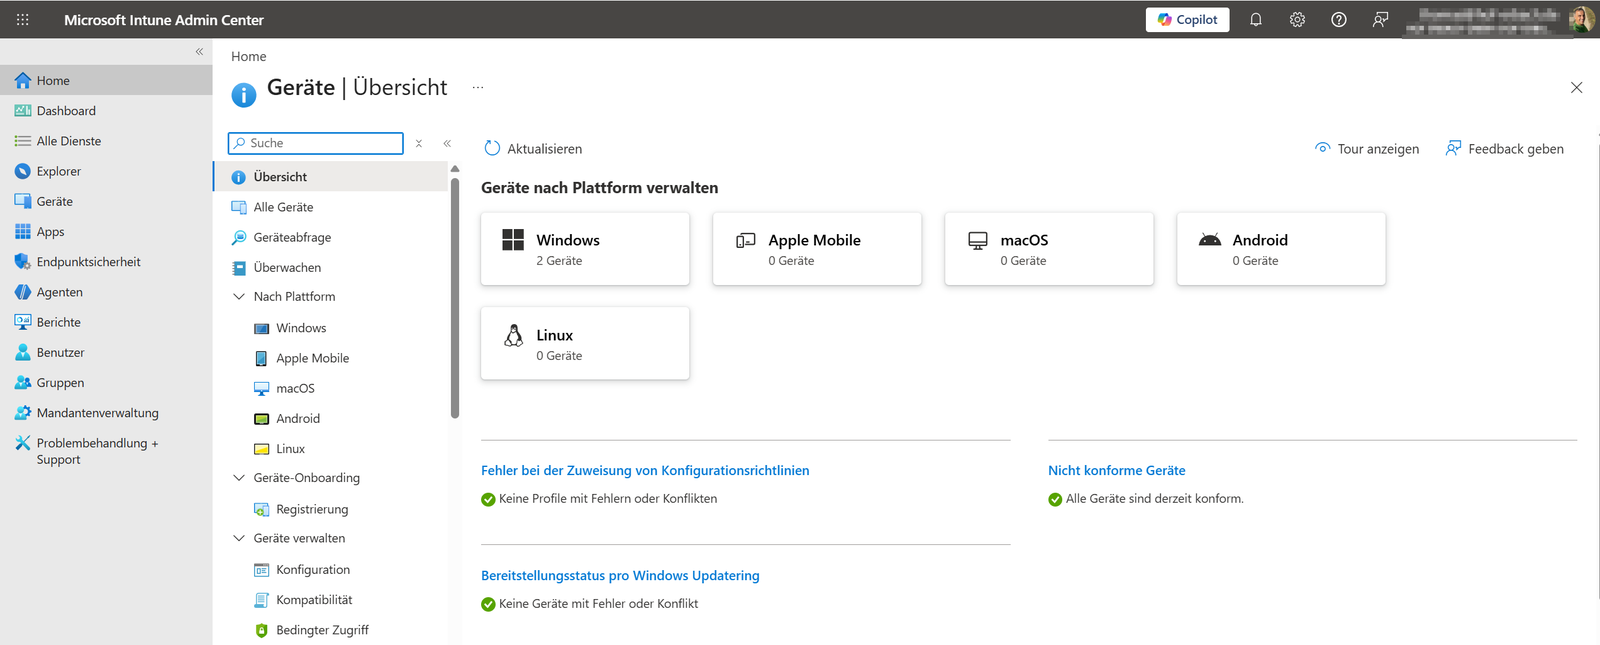
Task: Click the Mandantenverwaltung icon
Action: 23,412
